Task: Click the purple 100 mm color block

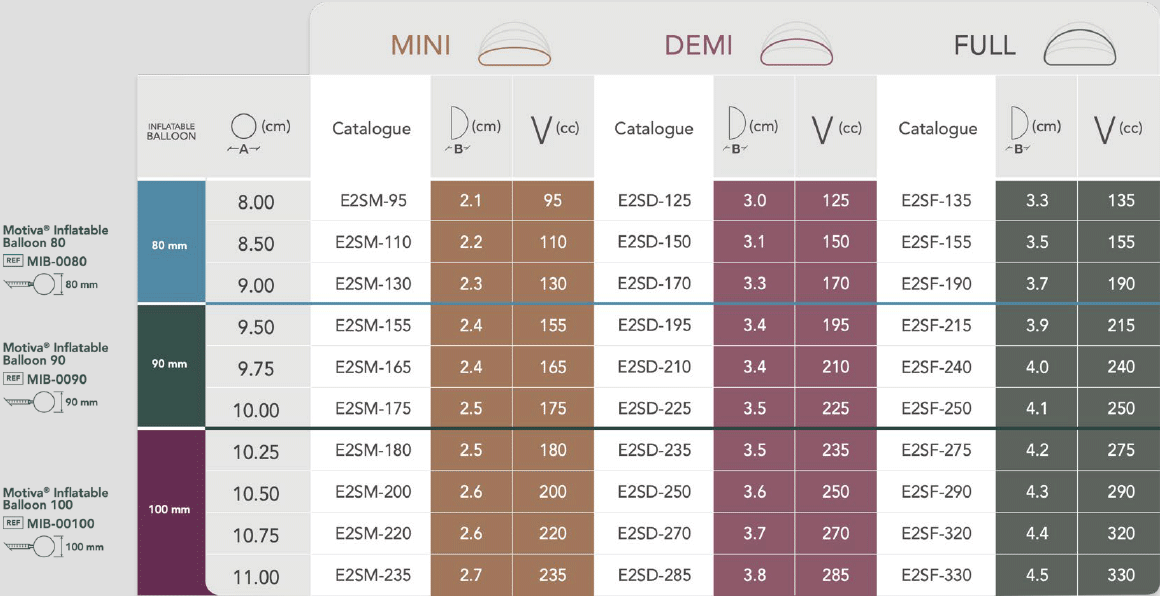Action: 170,510
